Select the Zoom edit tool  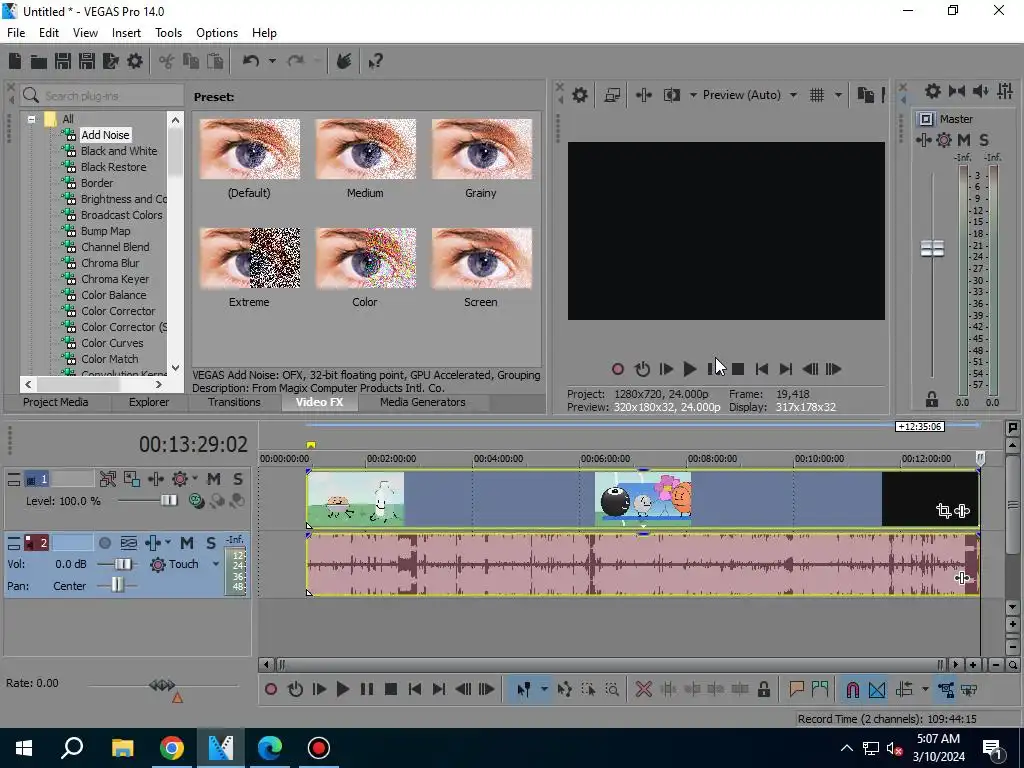tap(612, 689)
